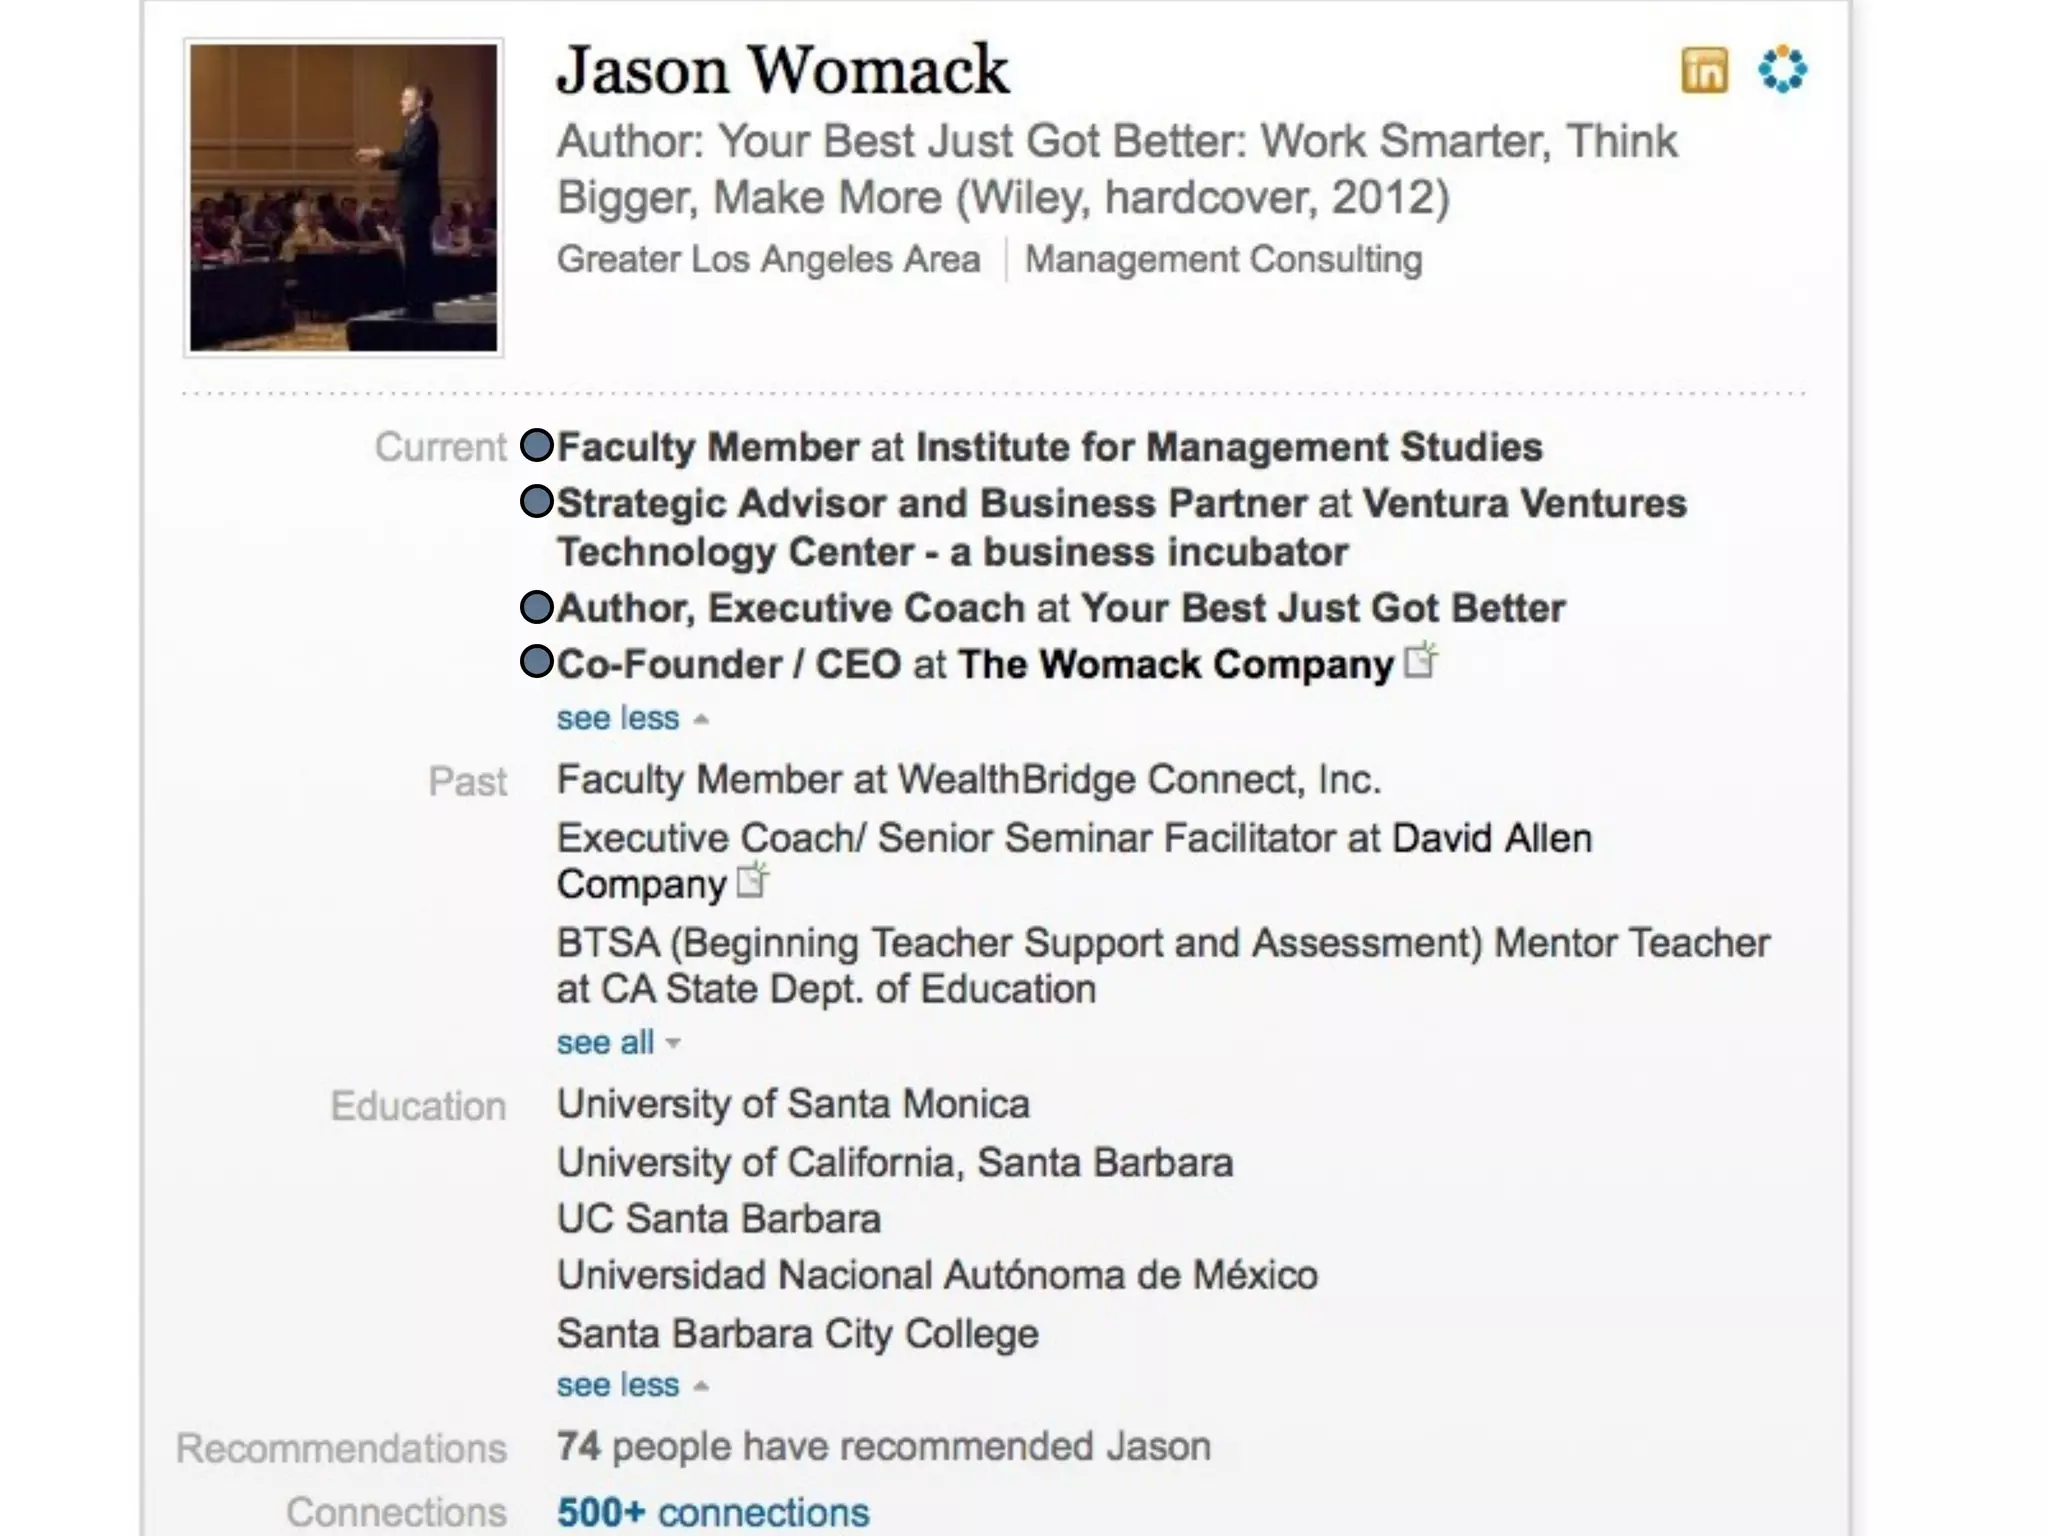Click the bullet next to Faculty Member
This screenshot has width=2048, height=1536.
[x=537, y=446]
